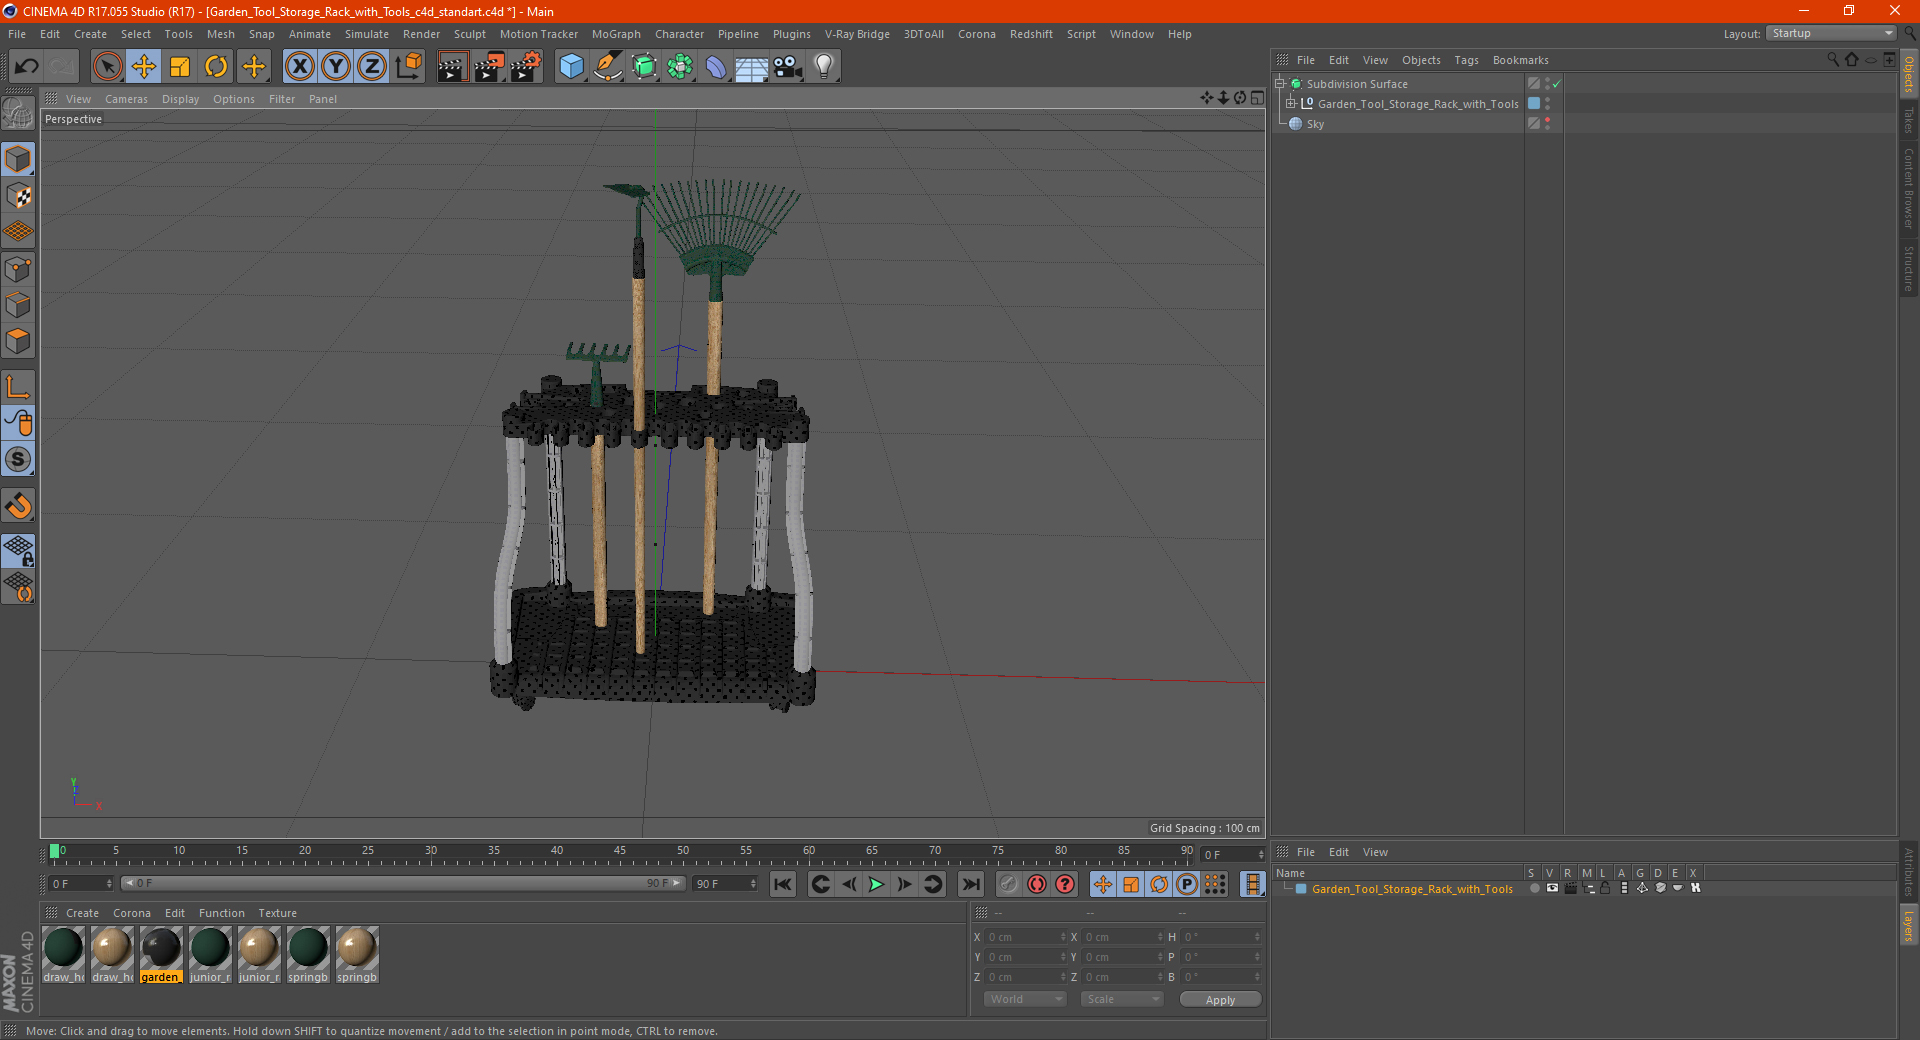Add a Cube primitive object
The image size is (1920, 1040).
coord(571,67)
